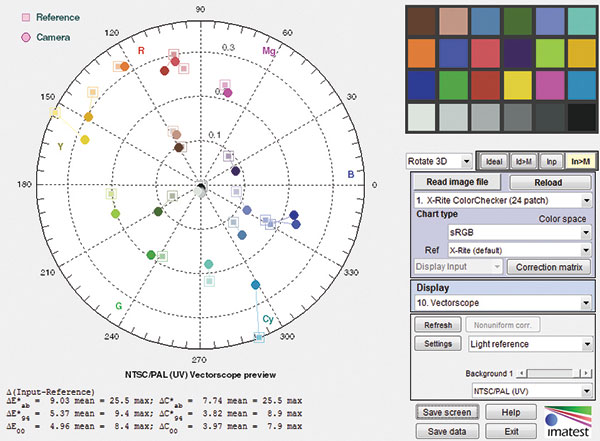Screen dimensions: 600x441
Task: Click the Imatest logo
Action: (x=567, y=421)
